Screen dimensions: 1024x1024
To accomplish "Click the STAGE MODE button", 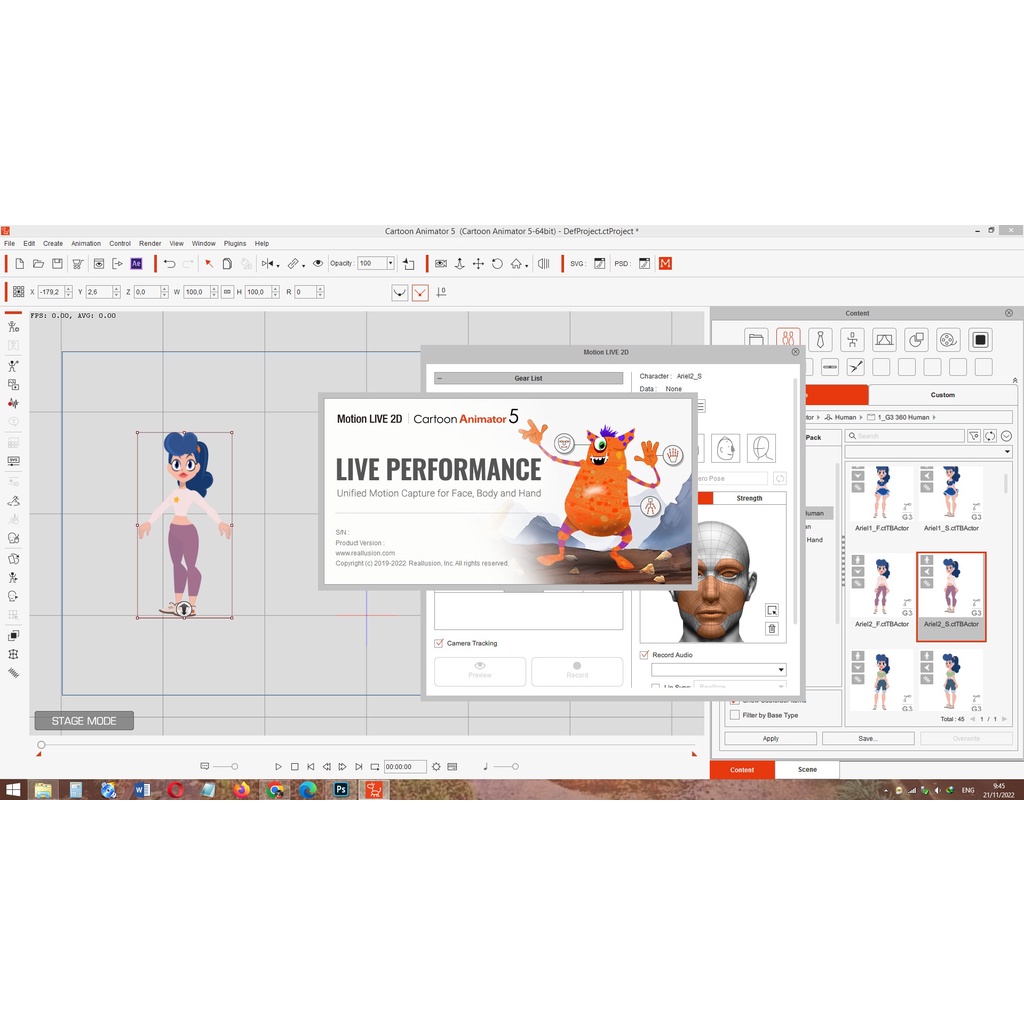I will 84,721.
